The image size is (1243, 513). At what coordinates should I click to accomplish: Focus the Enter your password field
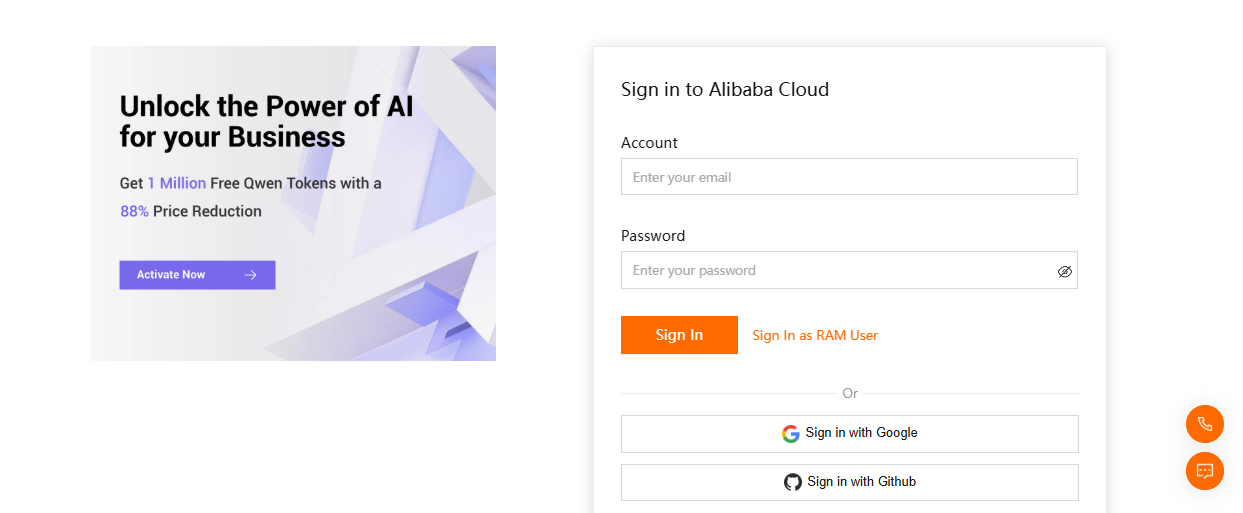click(835, 270)
